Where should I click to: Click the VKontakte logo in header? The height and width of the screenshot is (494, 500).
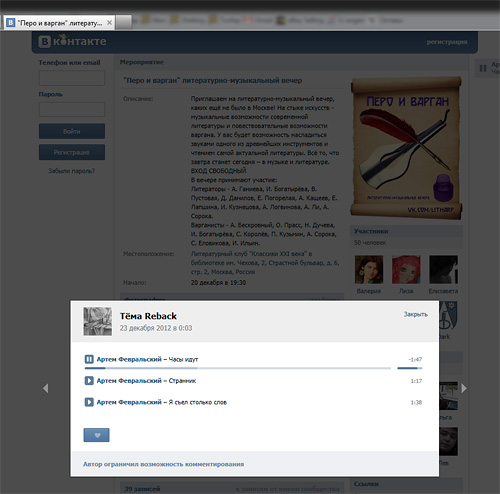pyautogui.click(x=72, y=41)
